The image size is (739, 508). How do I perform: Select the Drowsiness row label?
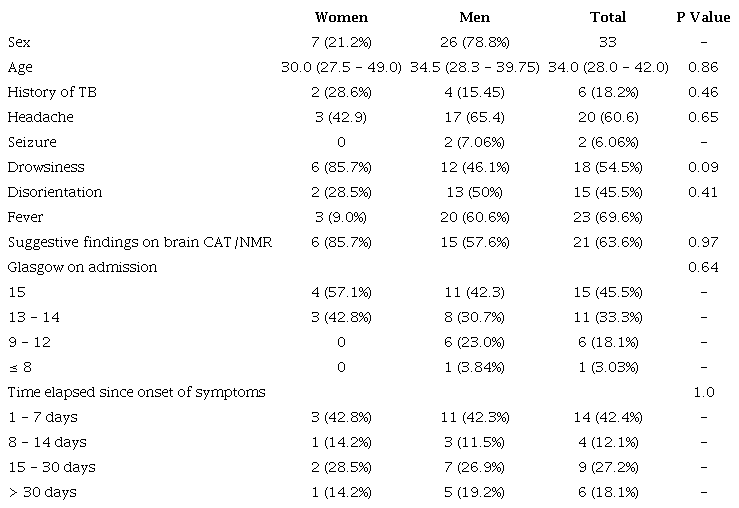pyautogui.click(x=45, y=167)
